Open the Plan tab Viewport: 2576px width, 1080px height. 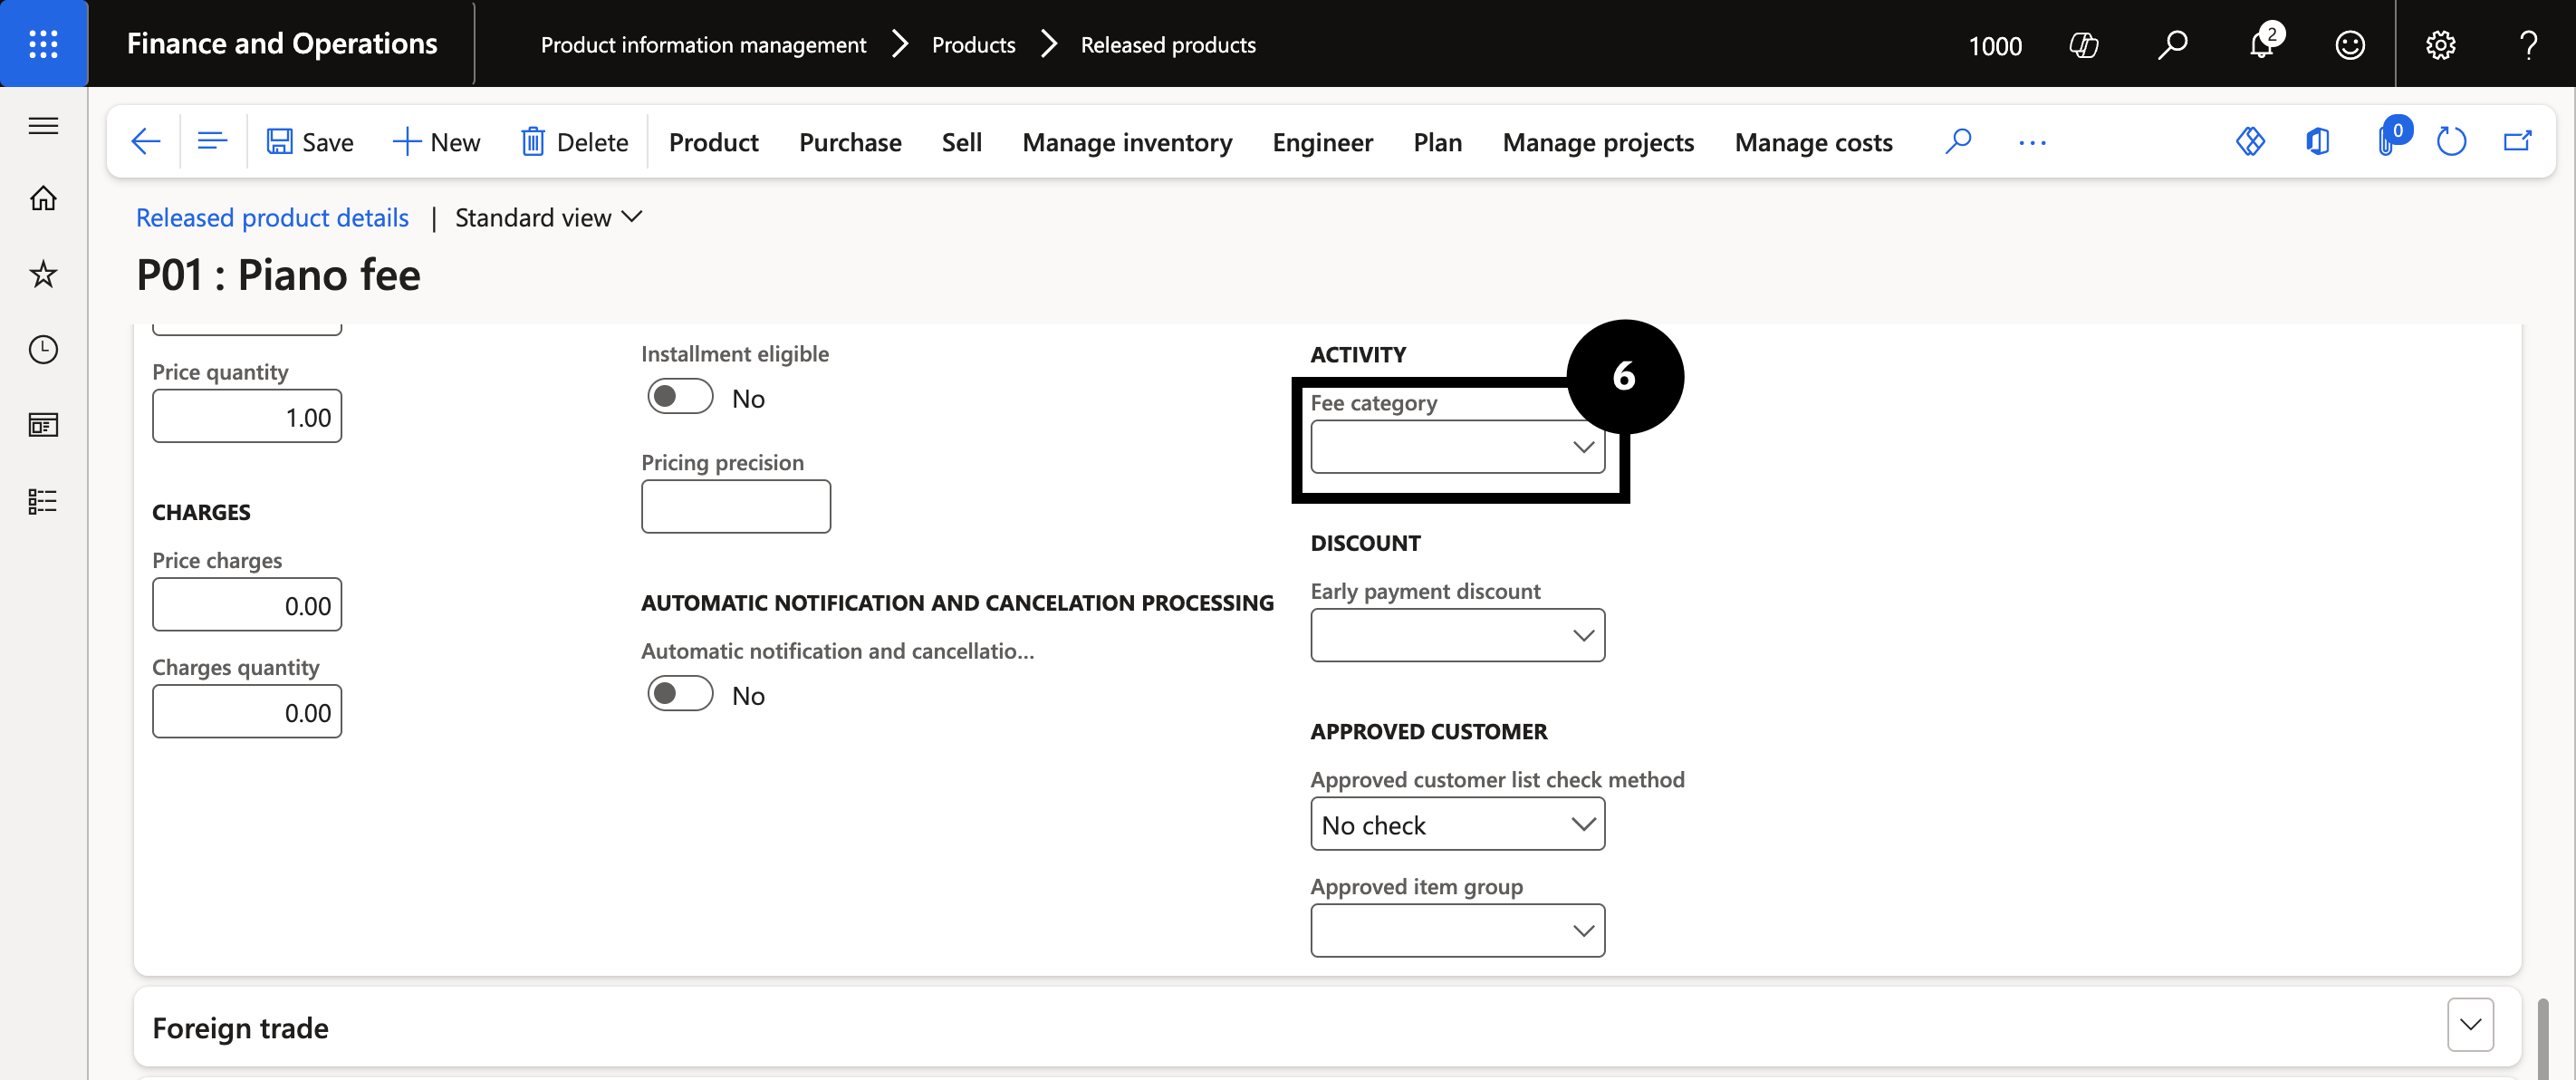coord(1437,142)
